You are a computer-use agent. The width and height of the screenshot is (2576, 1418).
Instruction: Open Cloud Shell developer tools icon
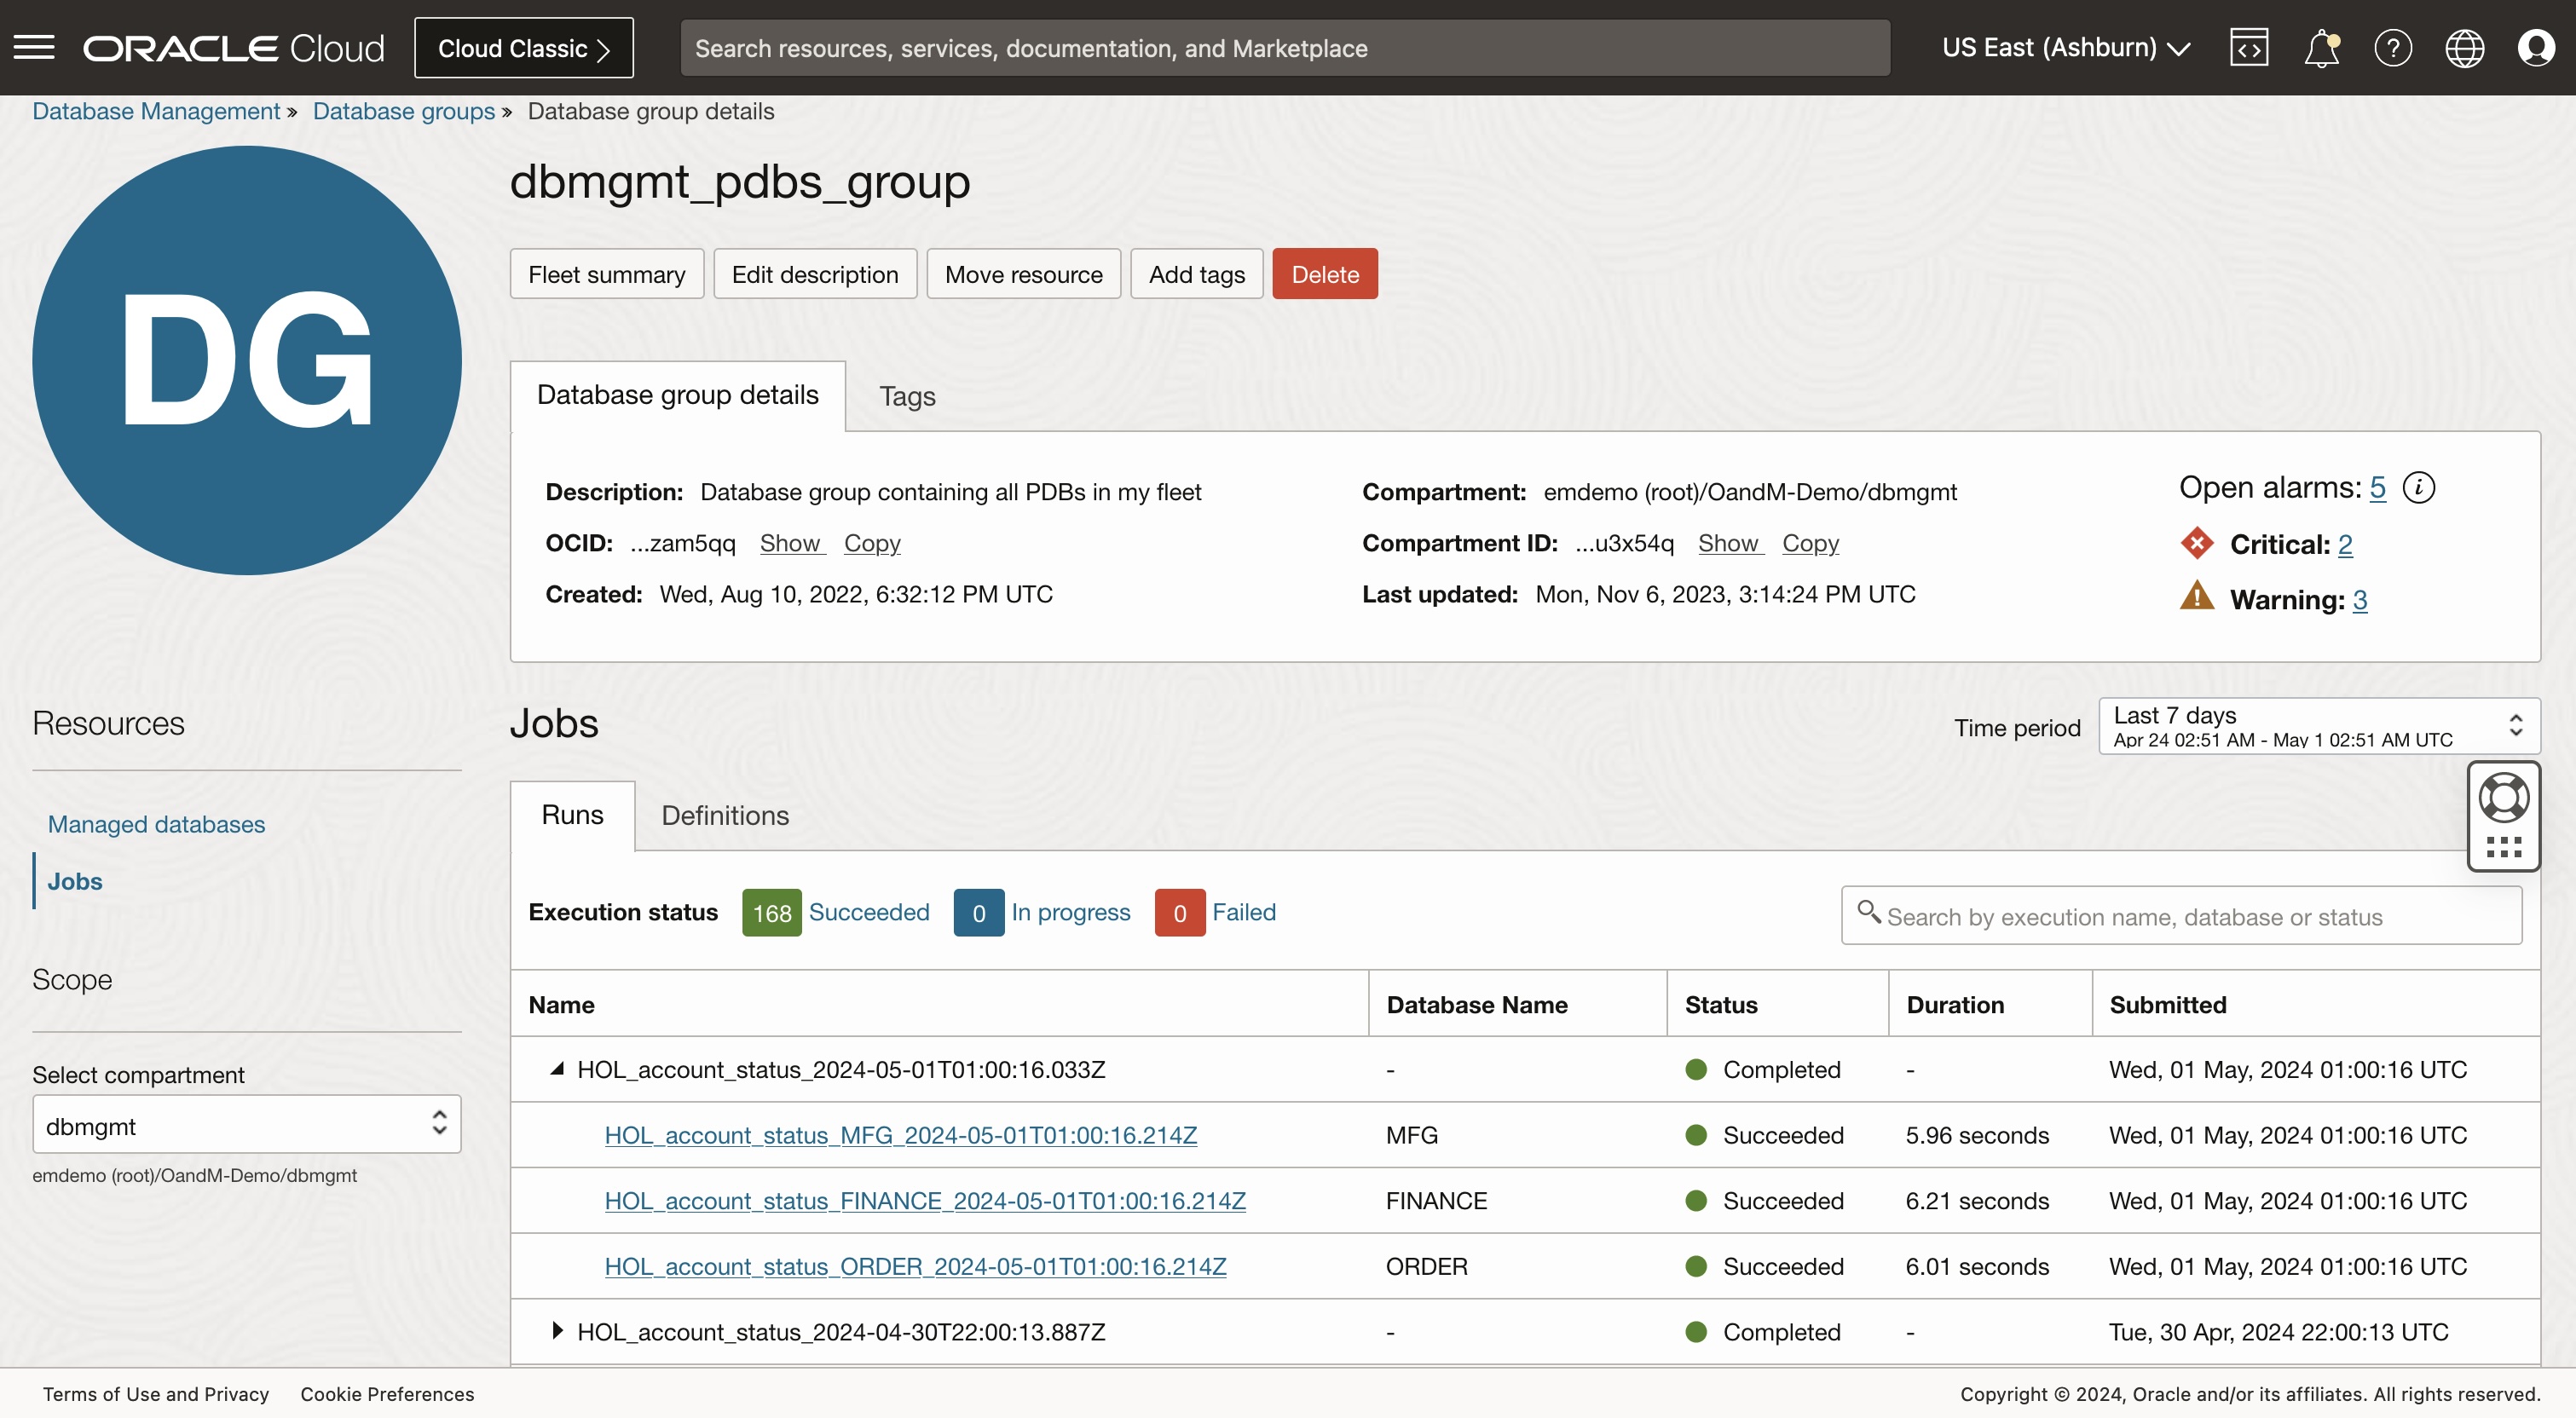click(x=2248, y=47)
